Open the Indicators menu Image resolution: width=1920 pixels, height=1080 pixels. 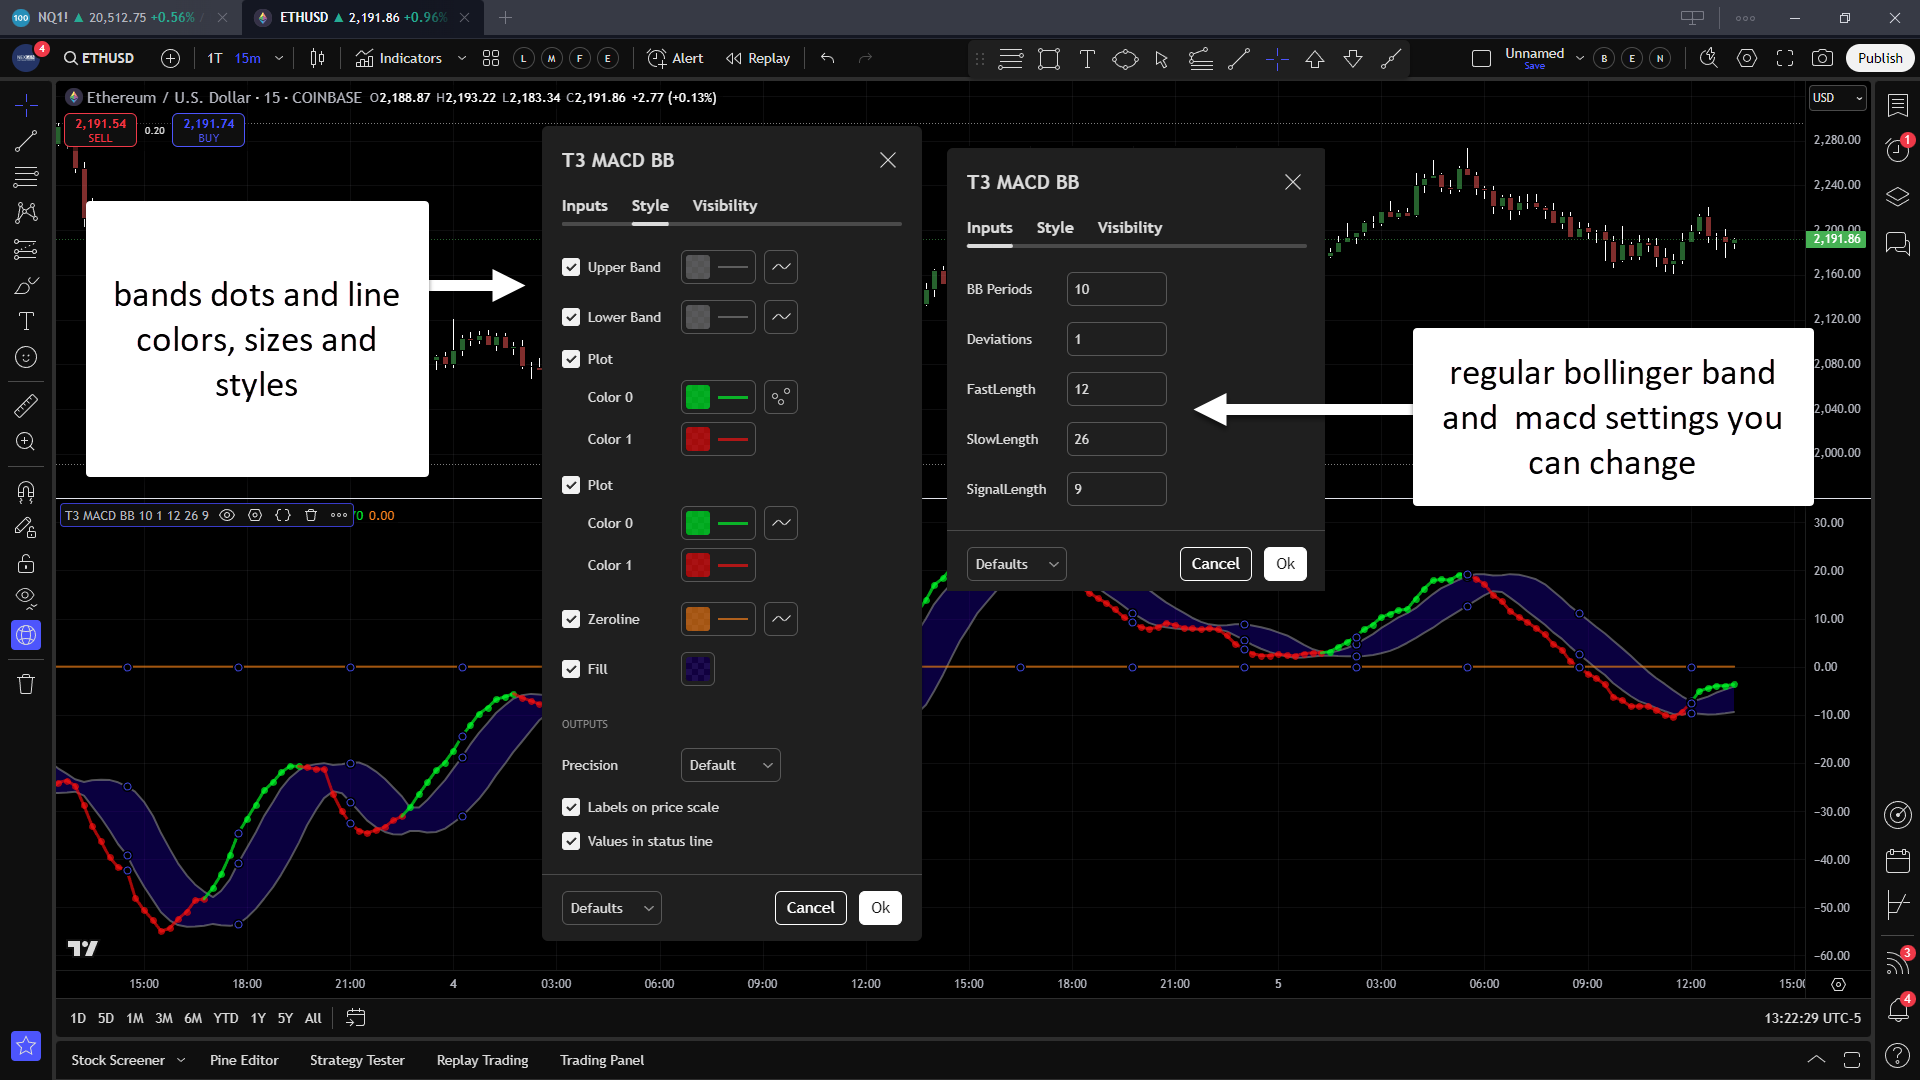click(398, 58)
